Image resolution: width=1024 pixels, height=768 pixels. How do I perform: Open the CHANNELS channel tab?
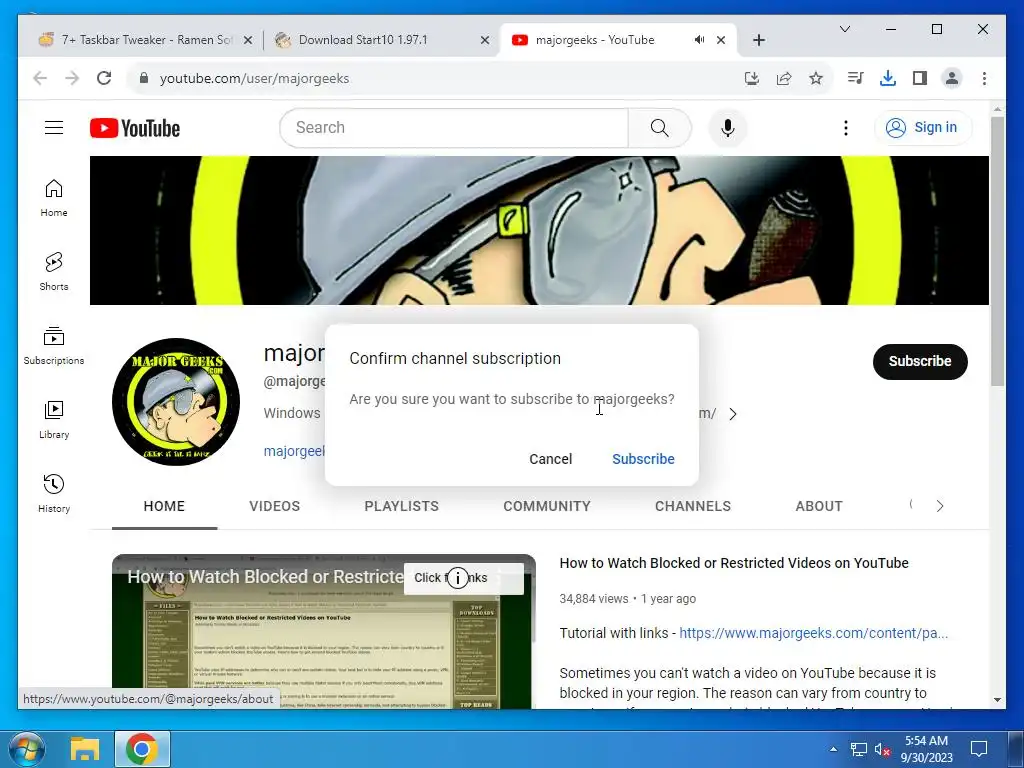(693, 506)
